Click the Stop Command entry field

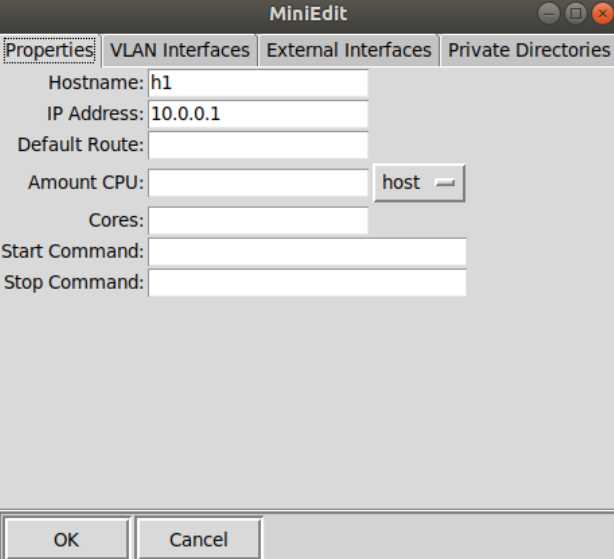tap(307, 283)
